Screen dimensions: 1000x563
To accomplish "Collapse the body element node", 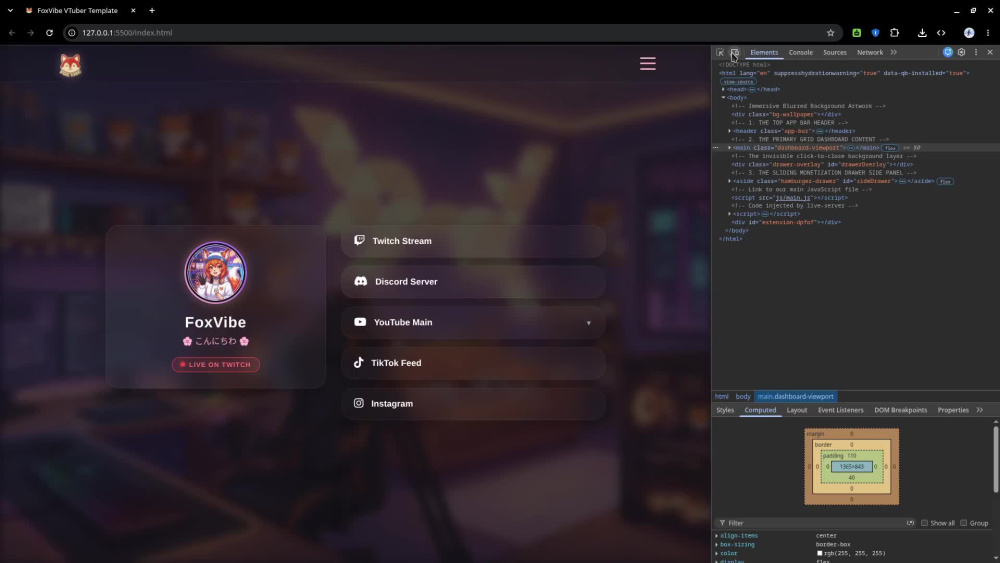I will [723, 98].
